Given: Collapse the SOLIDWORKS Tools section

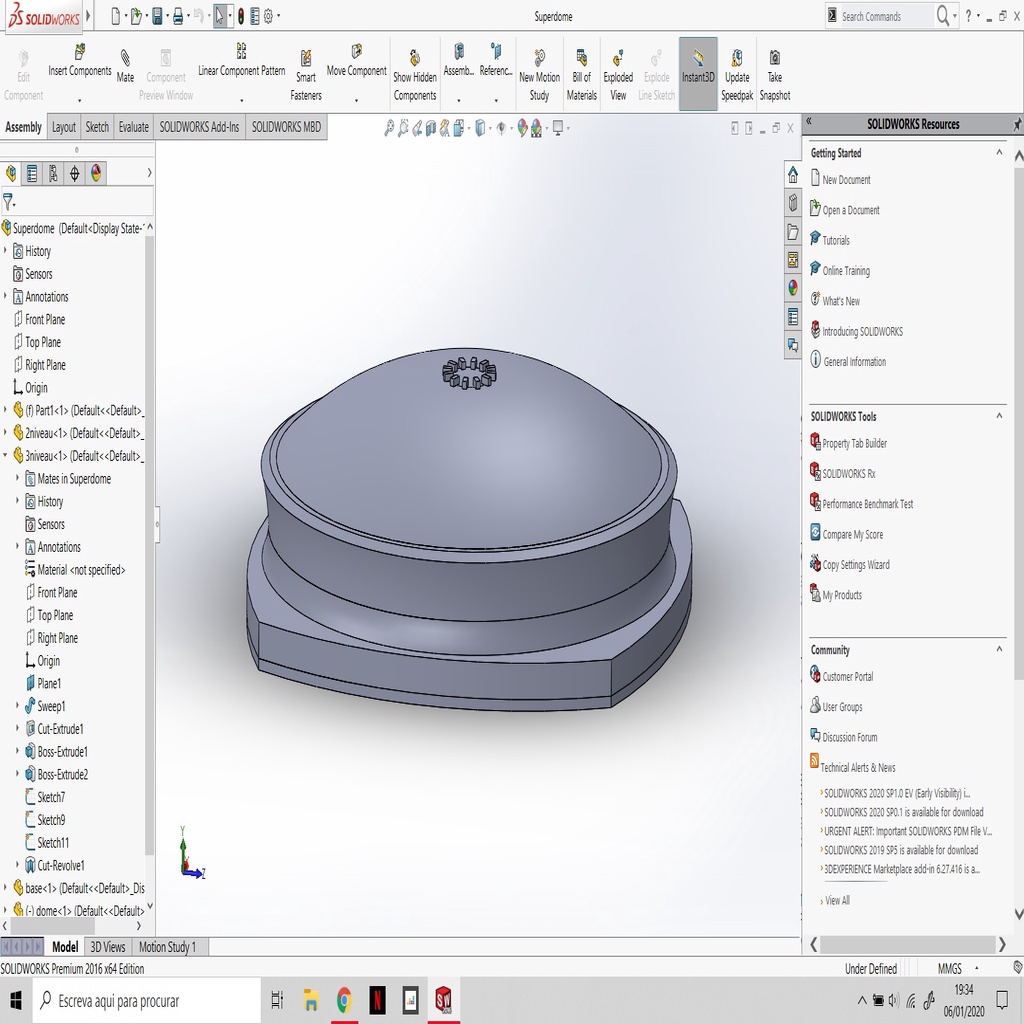Looking at the screenshot, I should (x=998, y=416).
